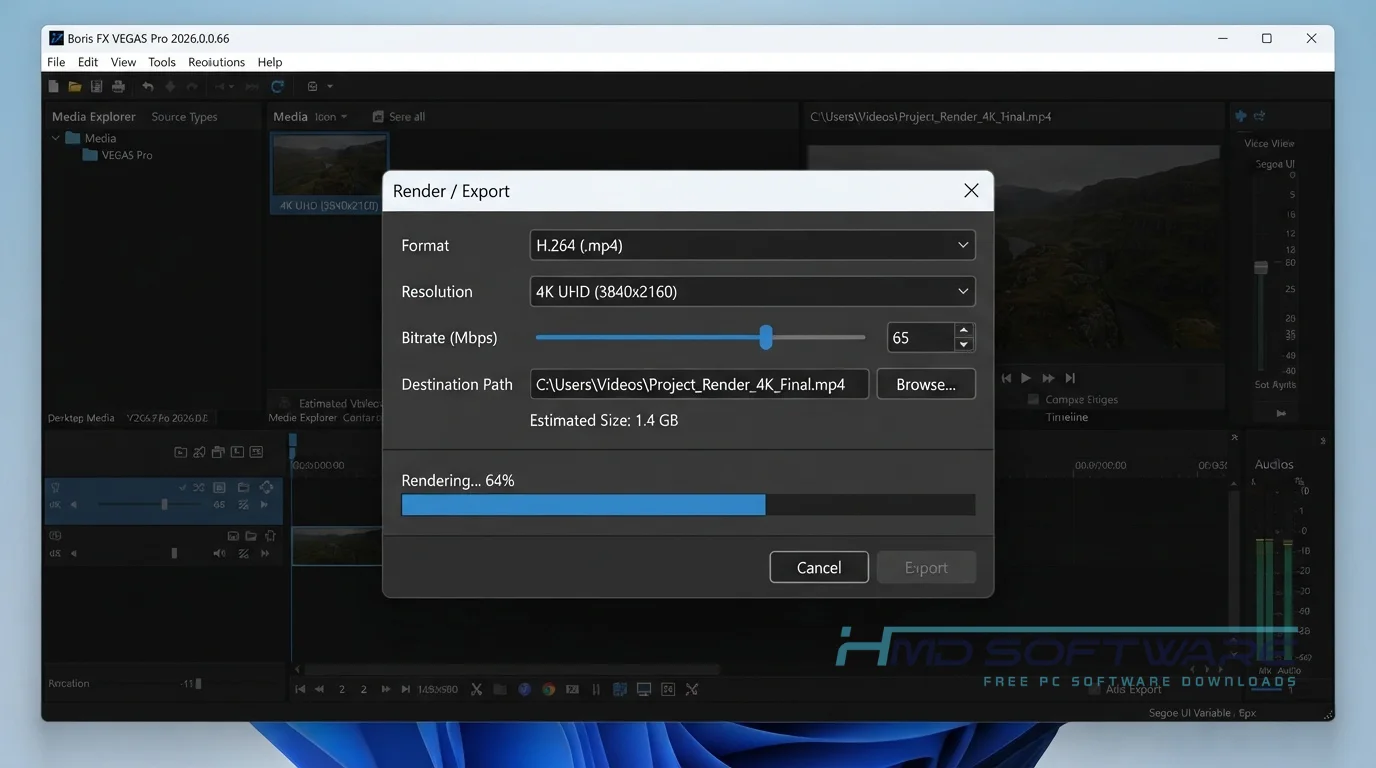Click the scissors cut icon in bottom toolbar
Image resolution: width=1376 pixels, height=768 pixels.
coord(476,689)
